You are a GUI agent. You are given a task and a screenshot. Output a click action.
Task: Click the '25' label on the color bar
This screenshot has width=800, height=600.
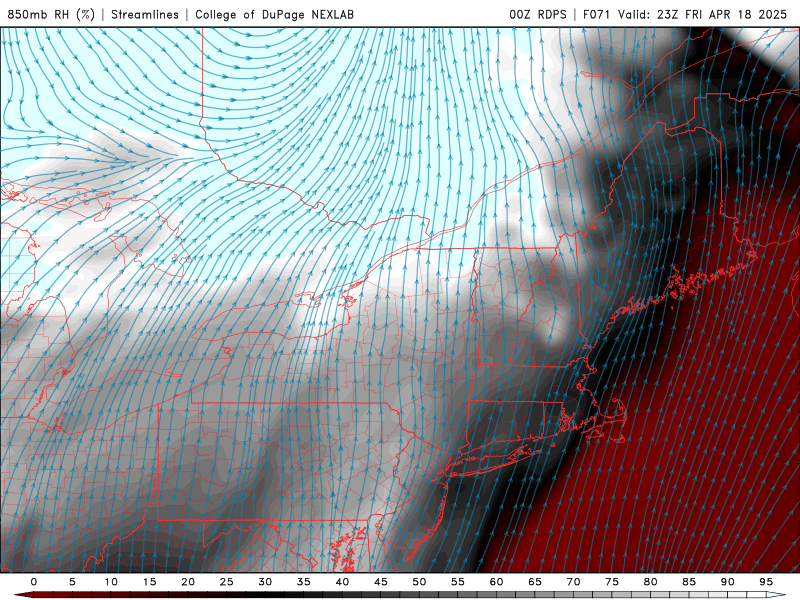(227, 582)
